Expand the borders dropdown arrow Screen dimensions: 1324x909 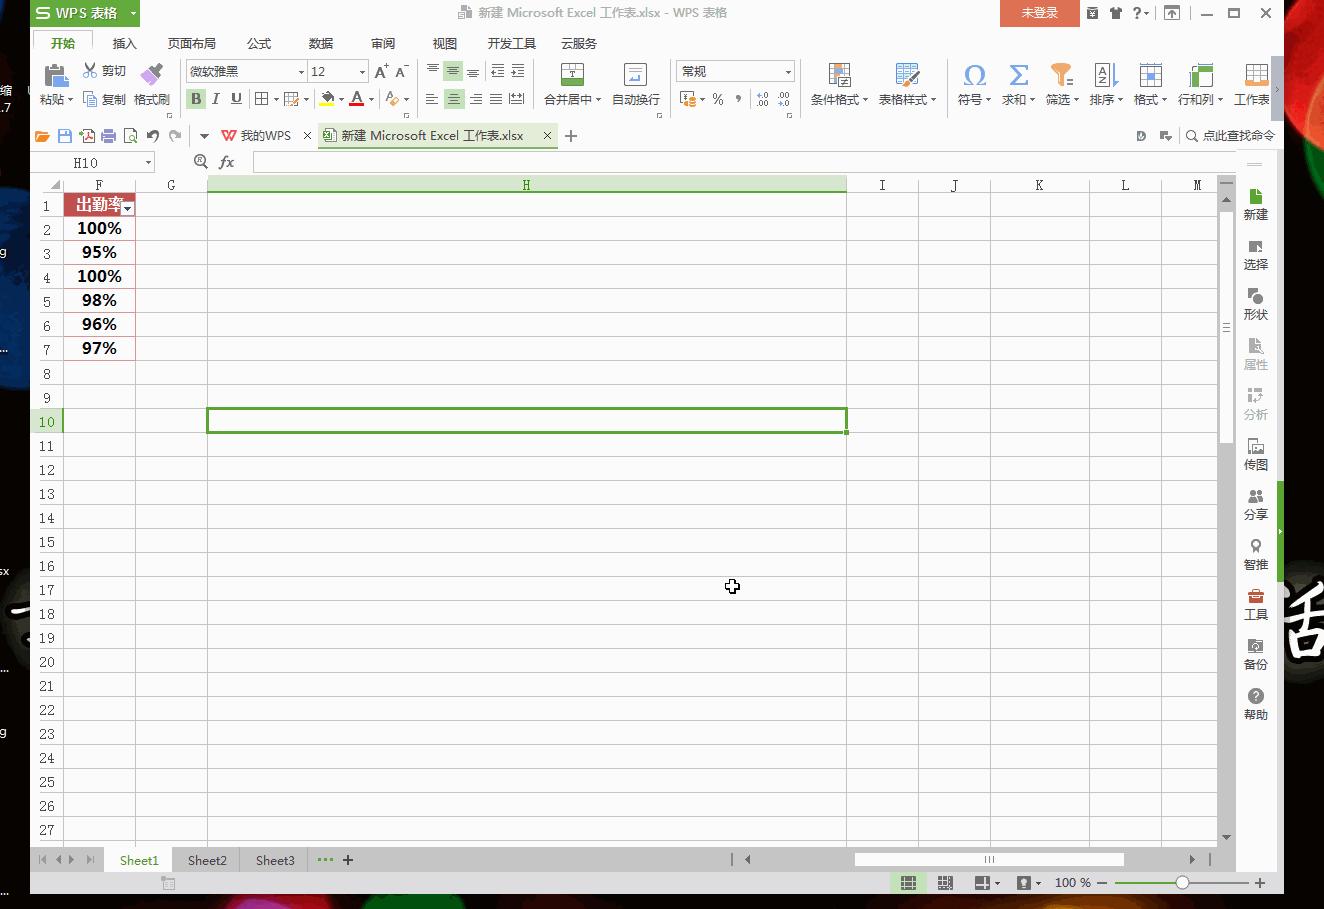click(275, 99)
